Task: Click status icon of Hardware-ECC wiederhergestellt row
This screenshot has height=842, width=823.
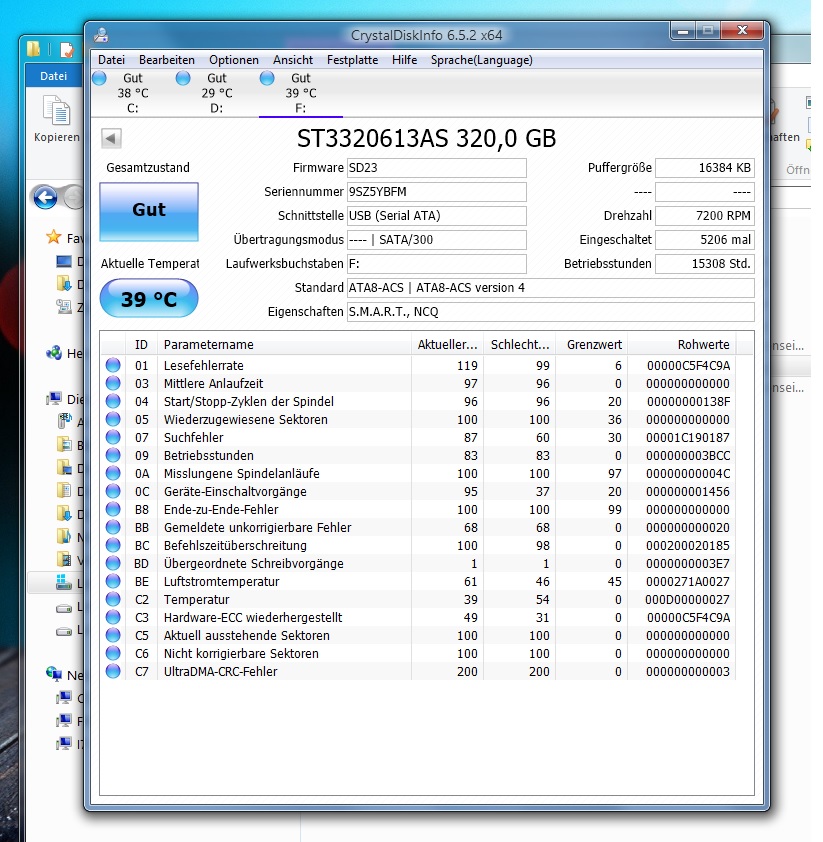Action: (113, 618)
